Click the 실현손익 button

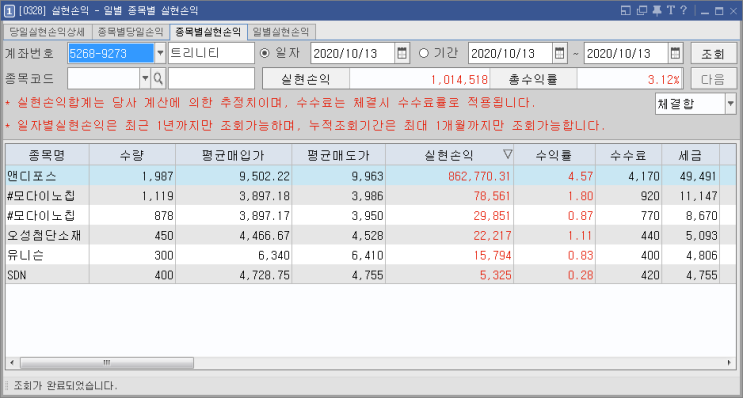pos(306,79)
